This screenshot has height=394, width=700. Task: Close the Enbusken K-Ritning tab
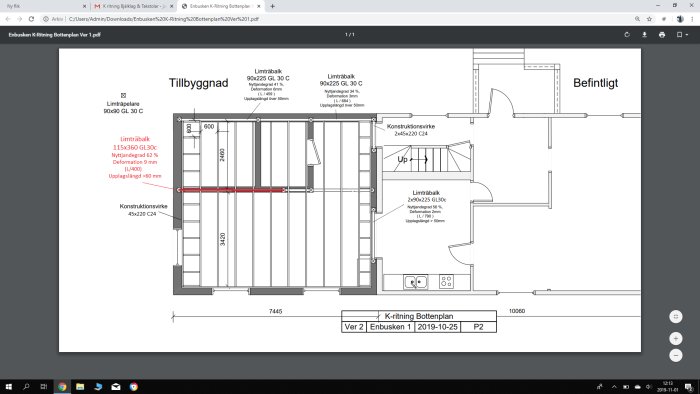pyautogui.click(x=258, y=6)
